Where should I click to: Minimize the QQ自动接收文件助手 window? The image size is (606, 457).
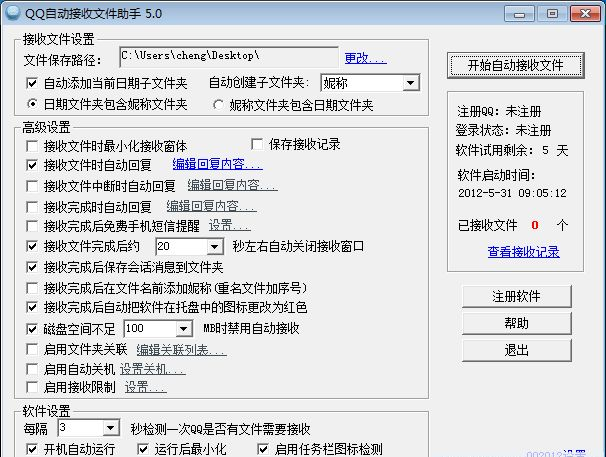click(x=519, y=14)
